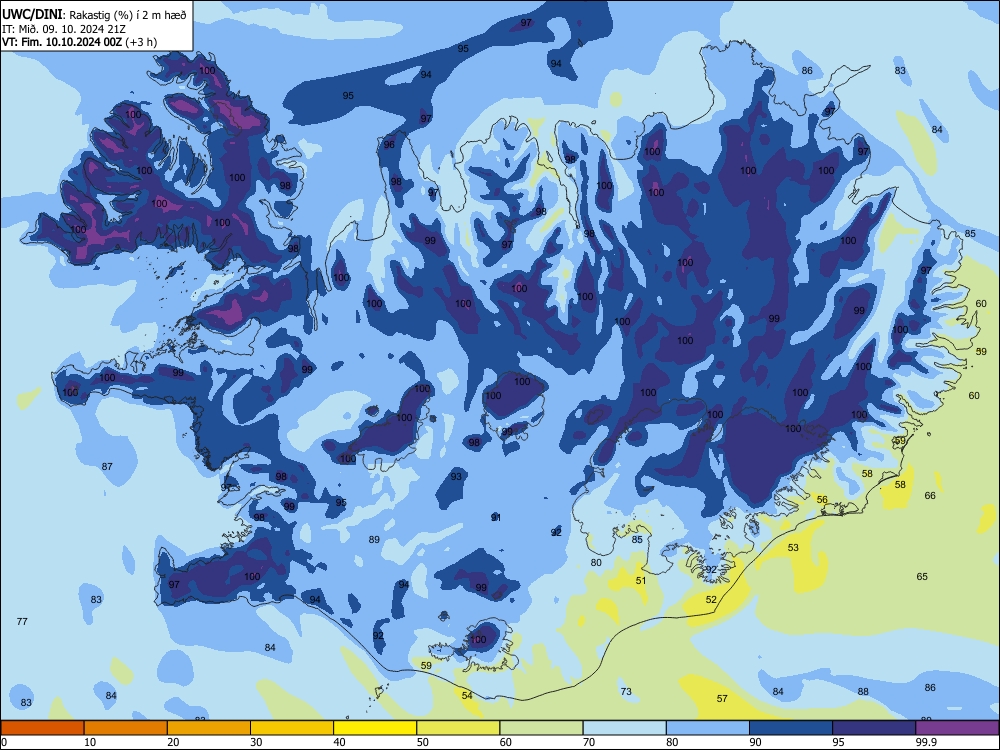Select the 10–20 orange legend swatch
The image size is (1000, 750).
(126, 728)
